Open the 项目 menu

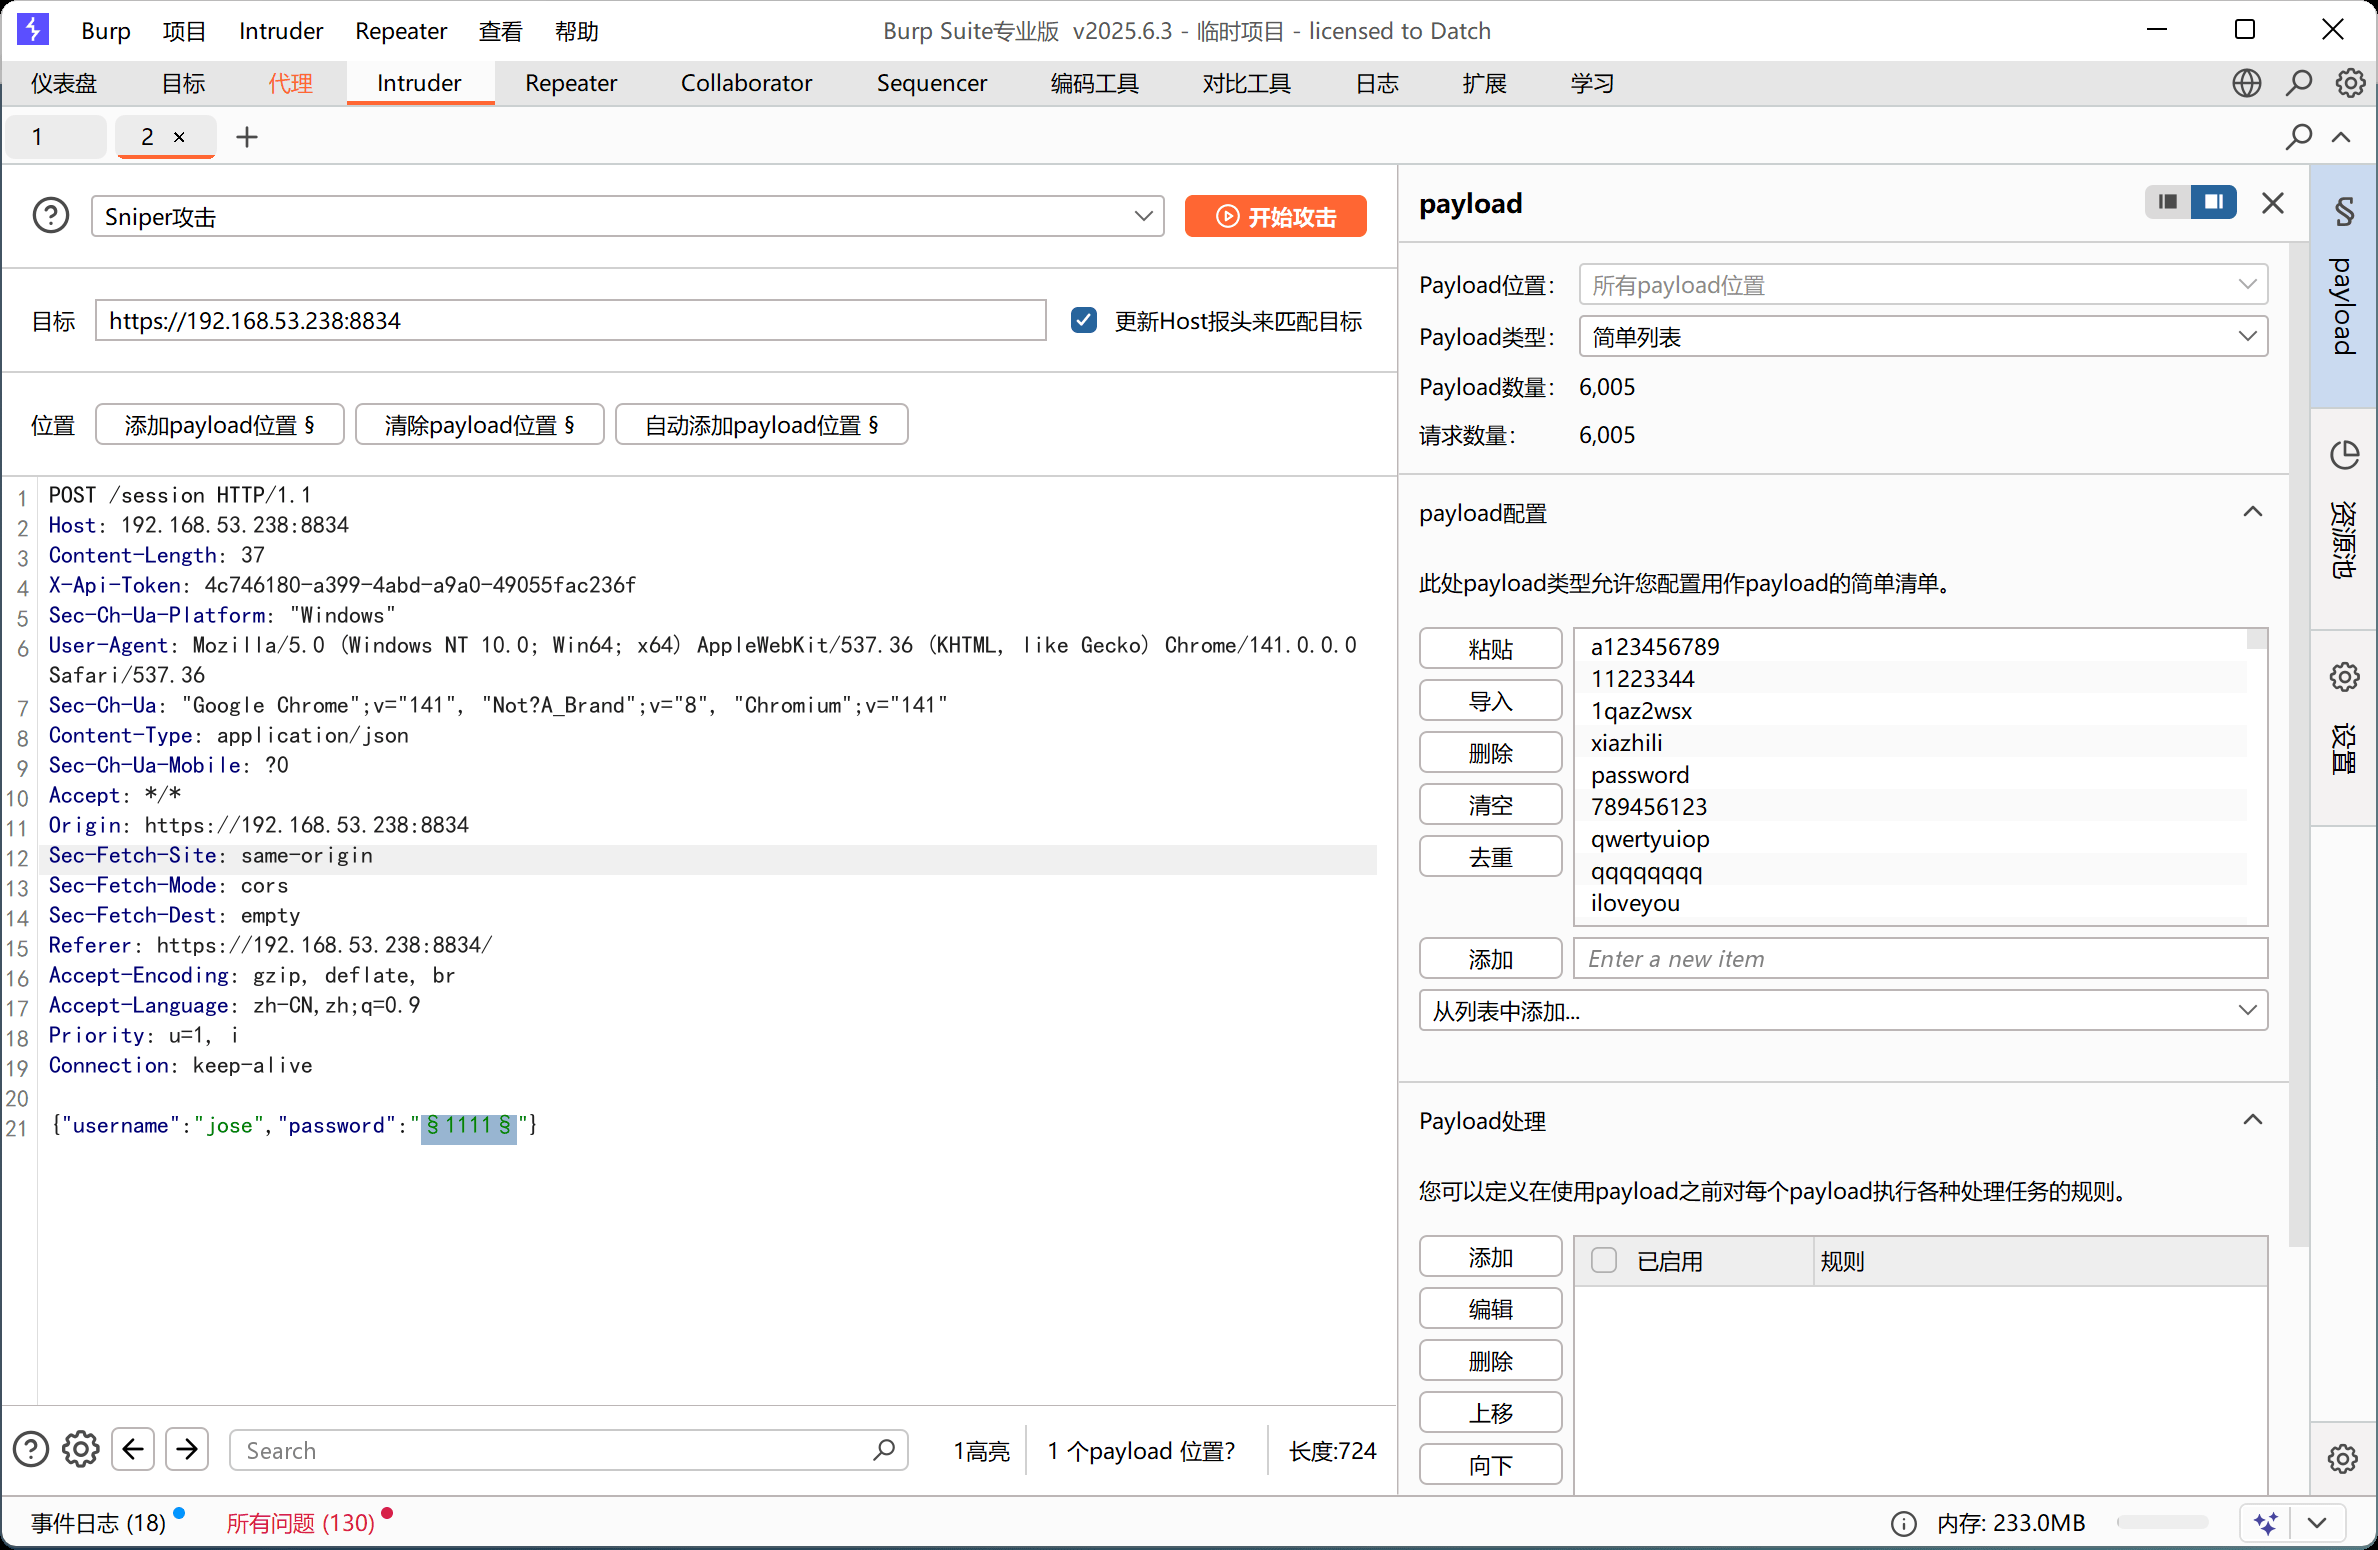[x=184, y=31]
